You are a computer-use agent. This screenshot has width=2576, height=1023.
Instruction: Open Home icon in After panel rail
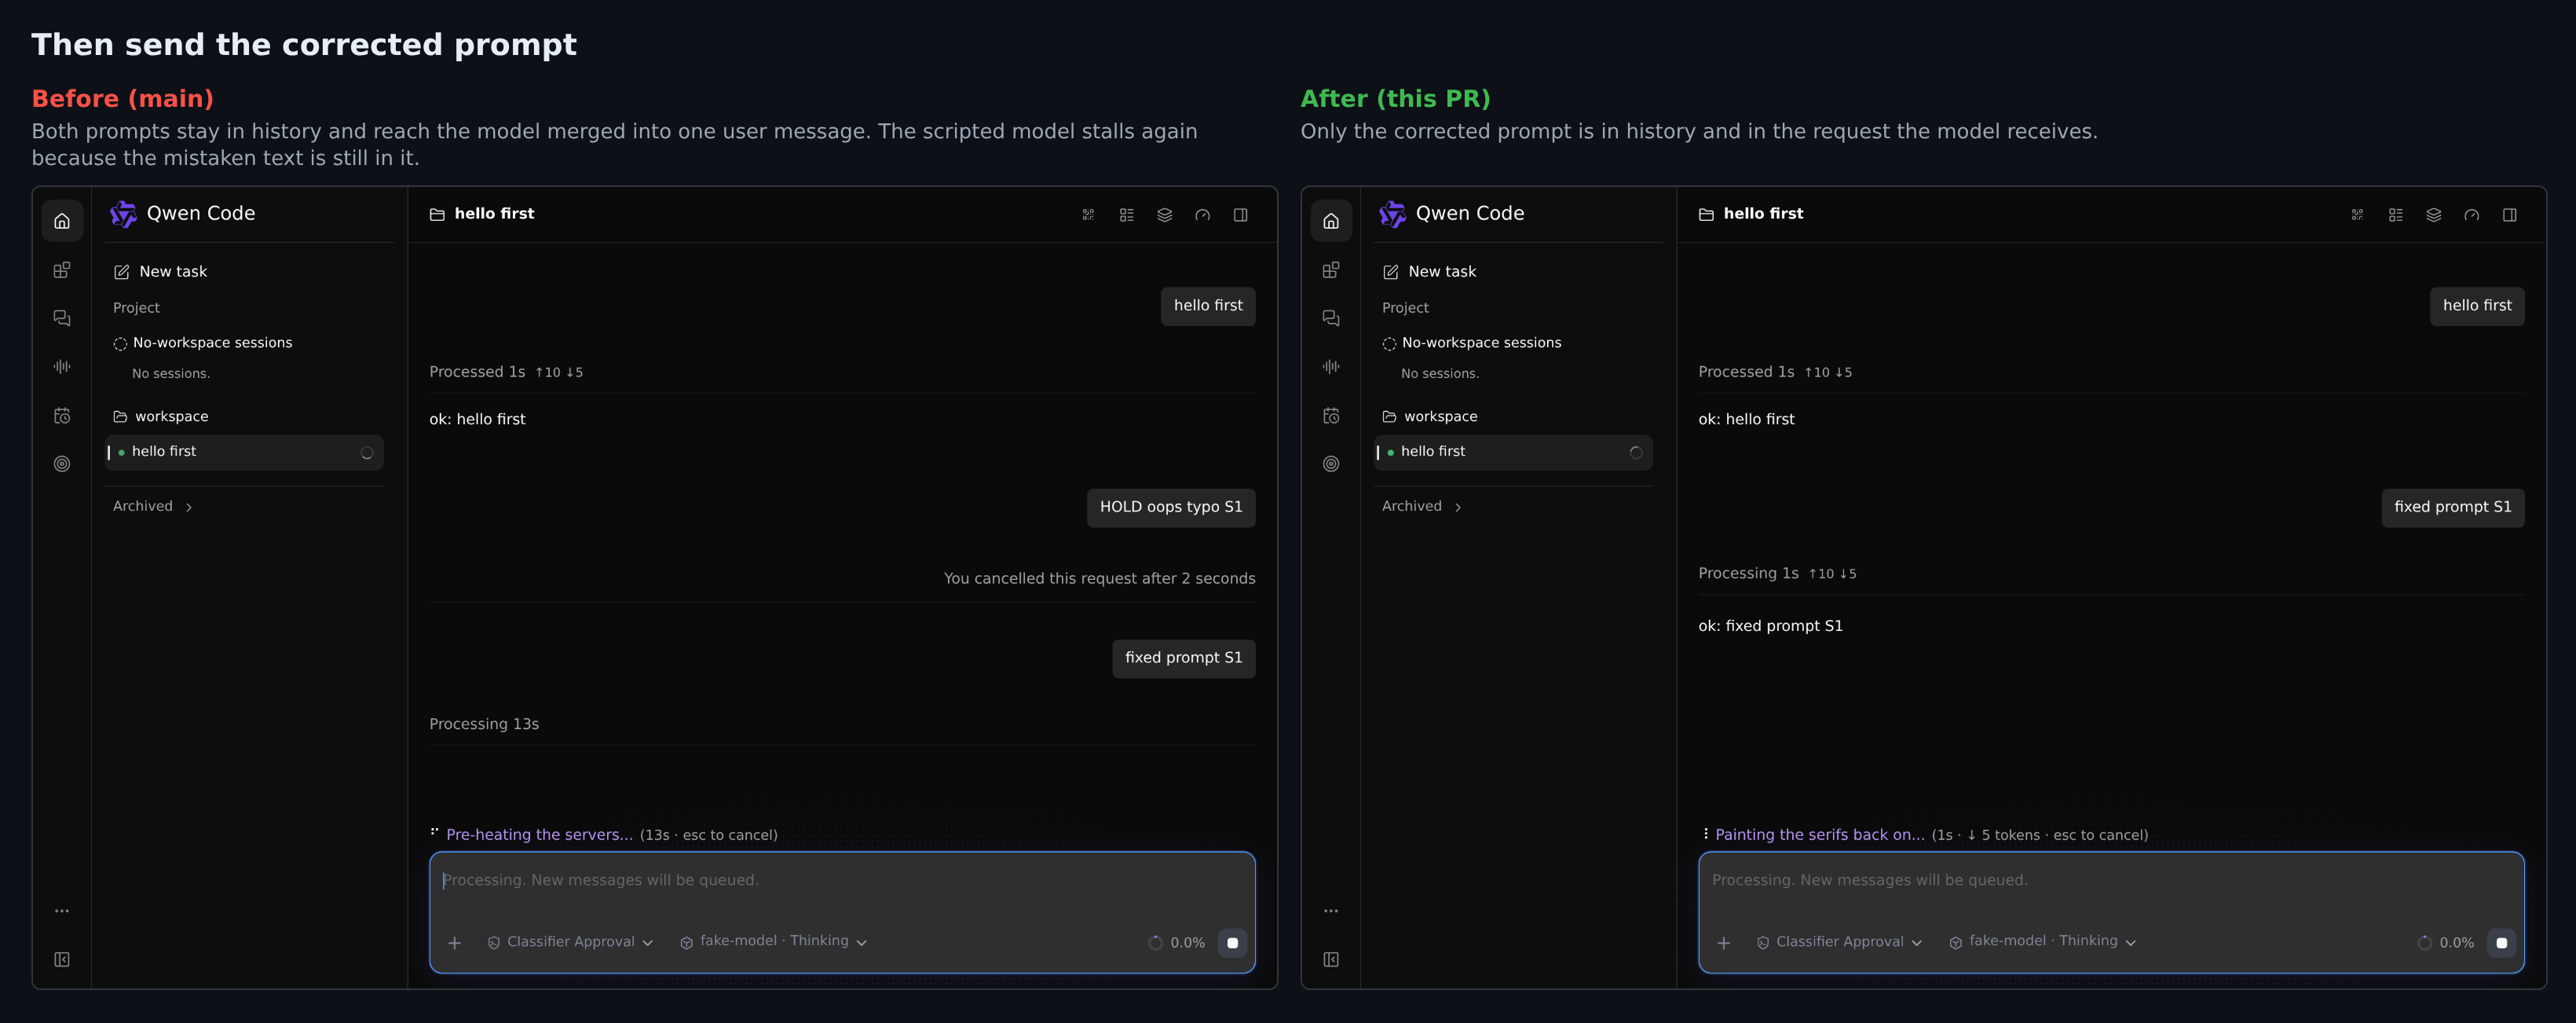point(1331,221)
